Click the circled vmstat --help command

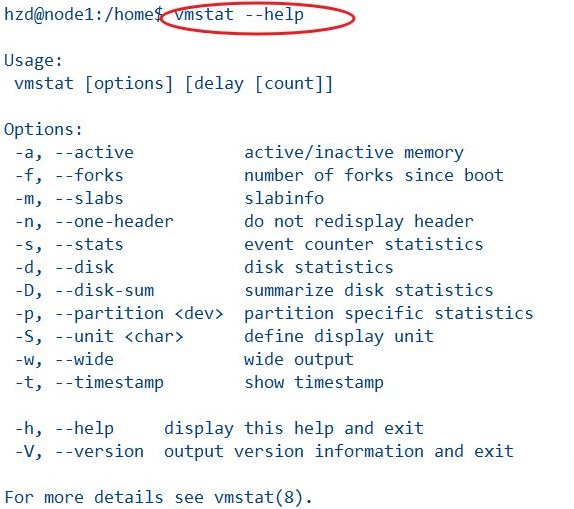pyautogui.click(x=239, y=15)
